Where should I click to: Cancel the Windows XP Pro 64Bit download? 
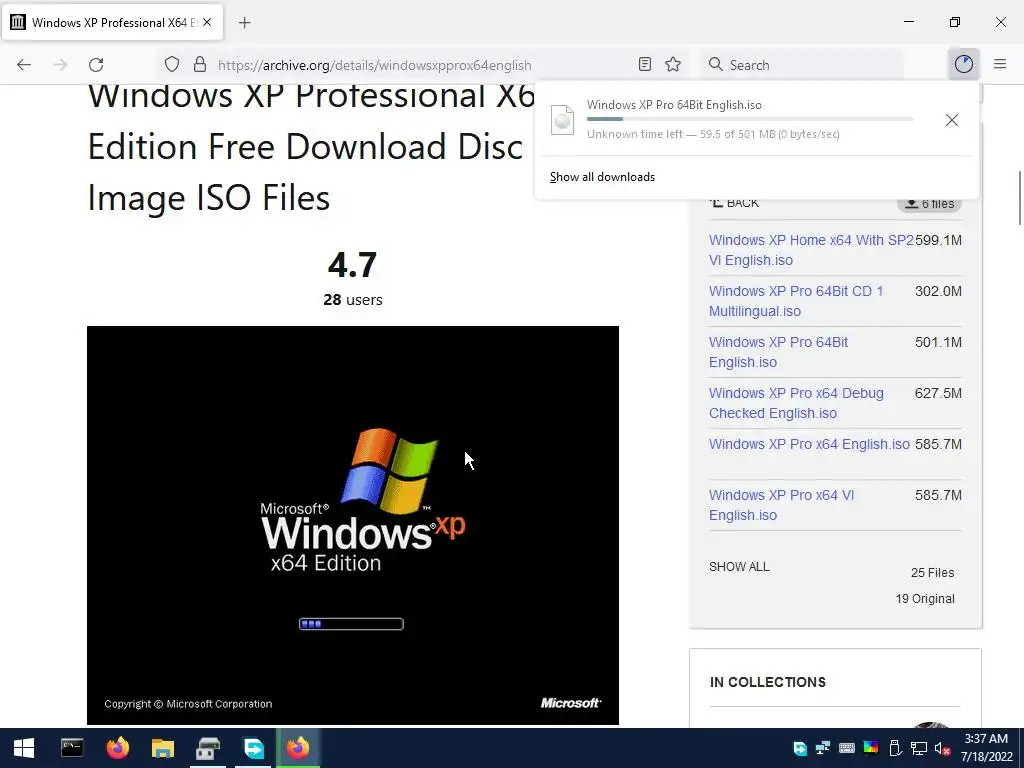pyautogui.click(x=952, y=120)
